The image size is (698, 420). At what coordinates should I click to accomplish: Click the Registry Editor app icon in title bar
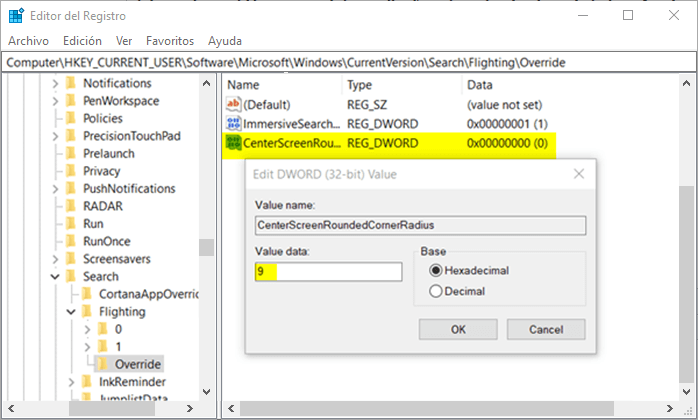click(x=16, y=16)
